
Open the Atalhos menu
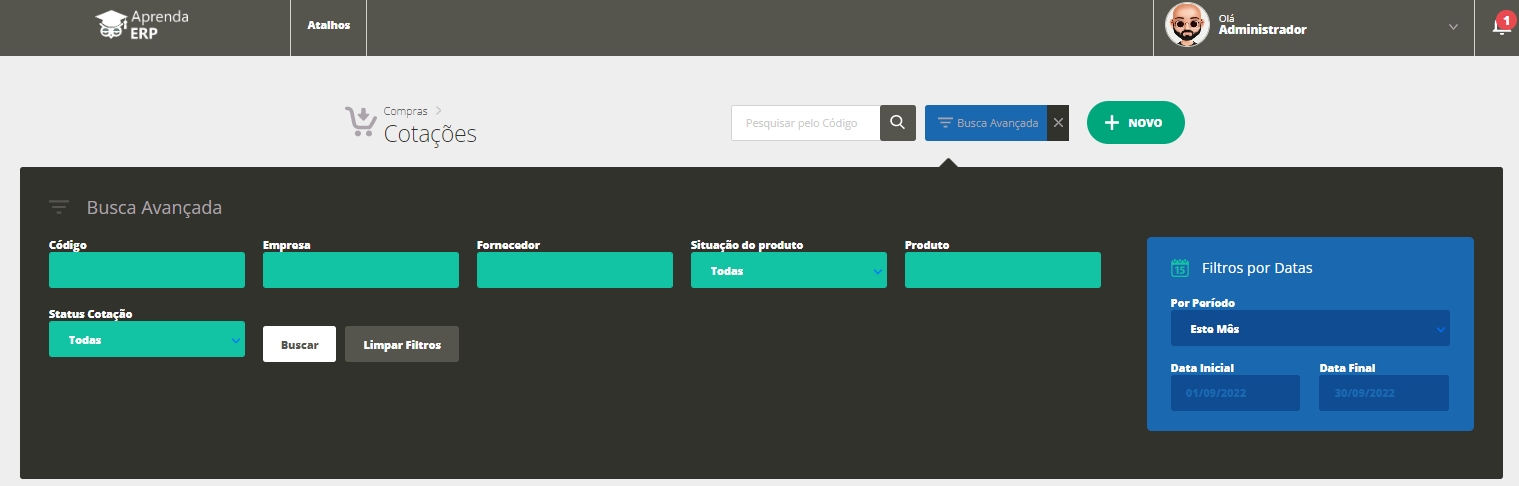tap(328, 26)
